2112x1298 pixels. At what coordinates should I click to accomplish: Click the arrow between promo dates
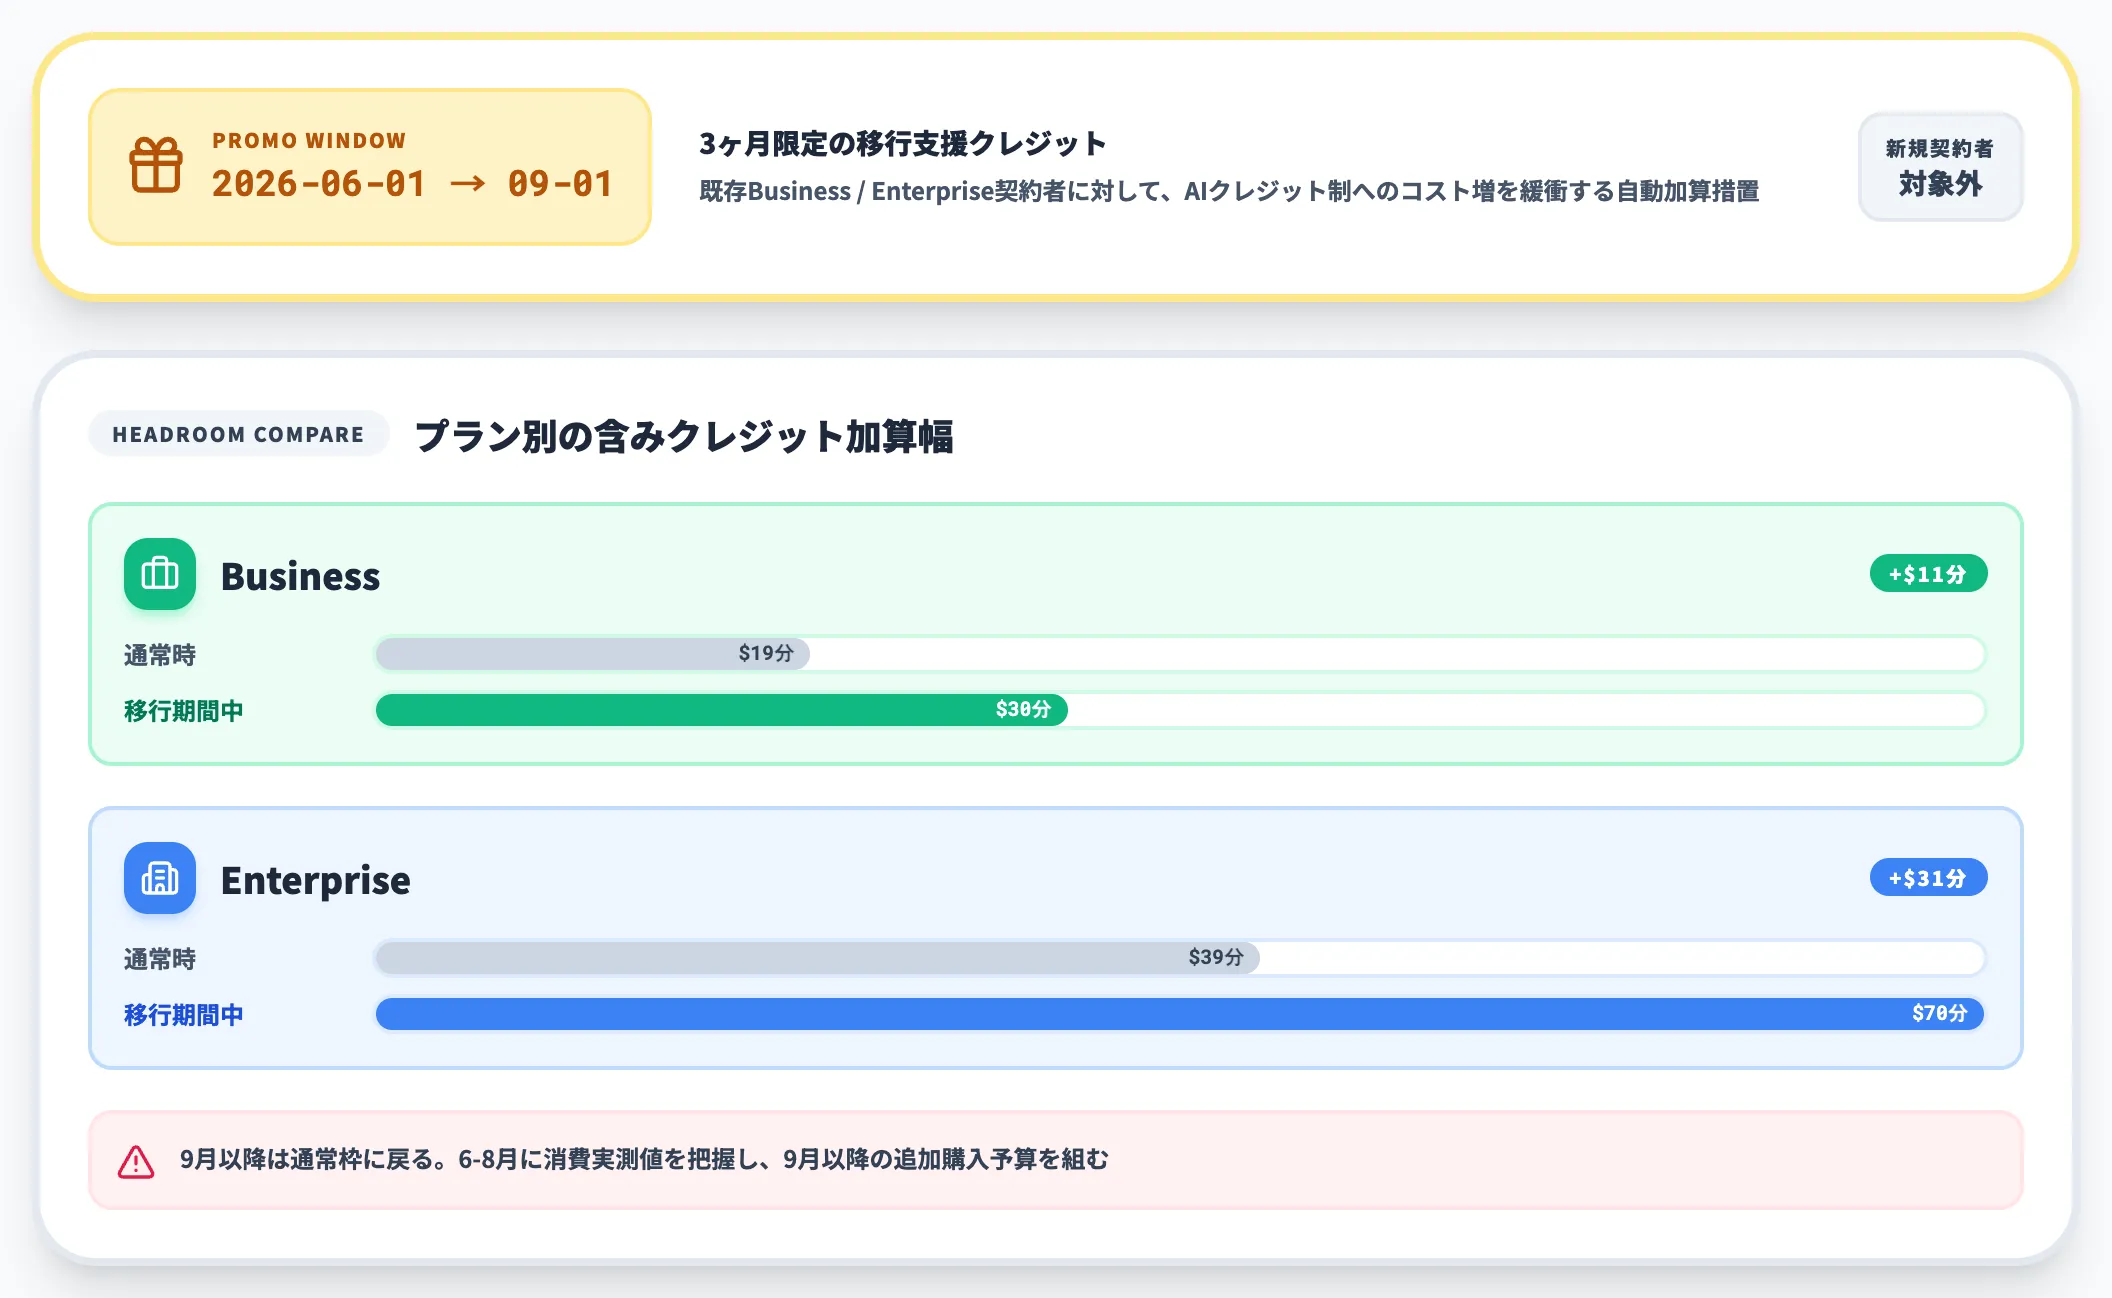pyautogui.click(x=468, y=184)
